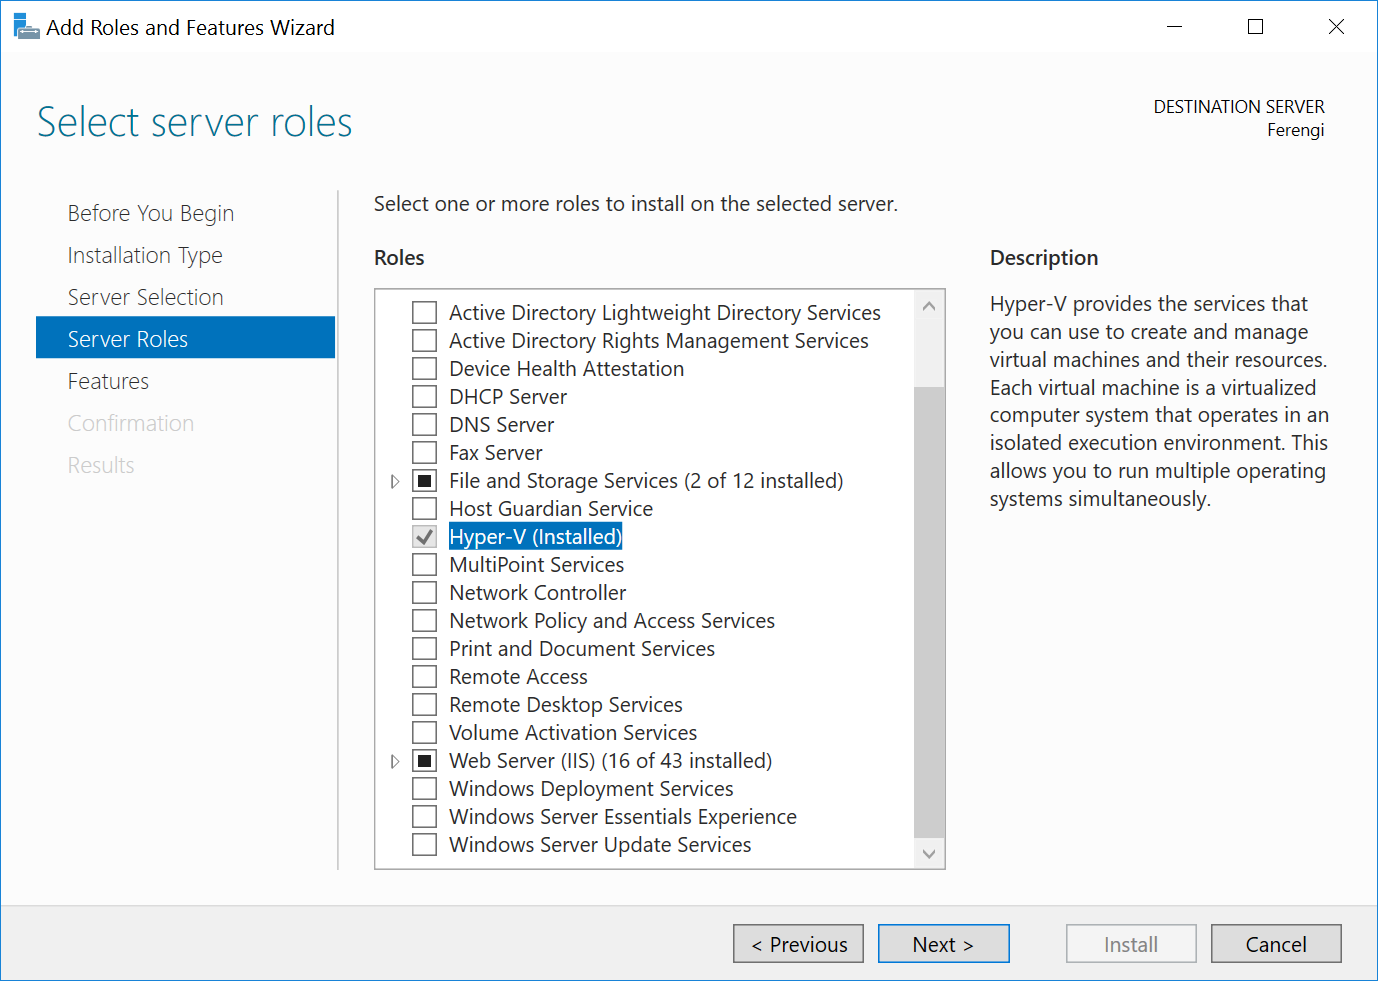This screenshot has height=981, width=1378.
Task: Switch to Features step
Action: [108, 381]
